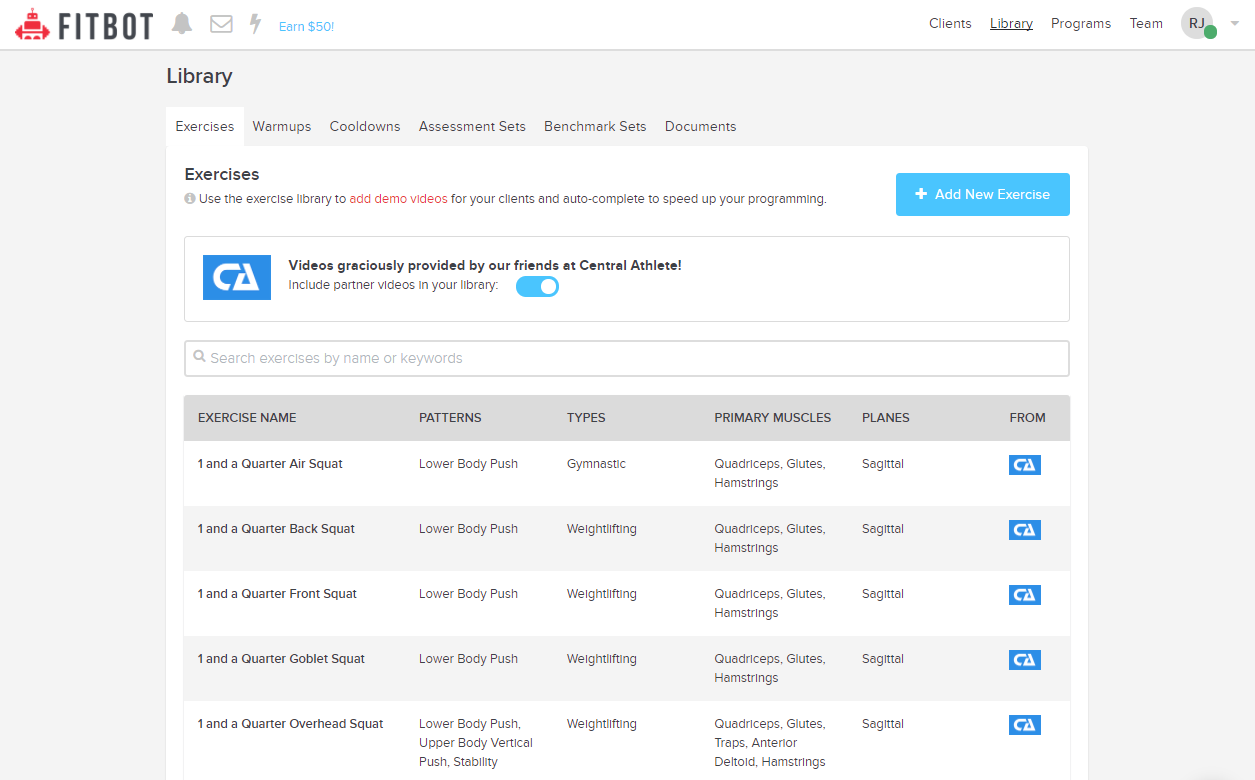The height and width of the screenshot is (780, 1255).
Task: Click the lightning bolt activity icon
Action: 255,25
